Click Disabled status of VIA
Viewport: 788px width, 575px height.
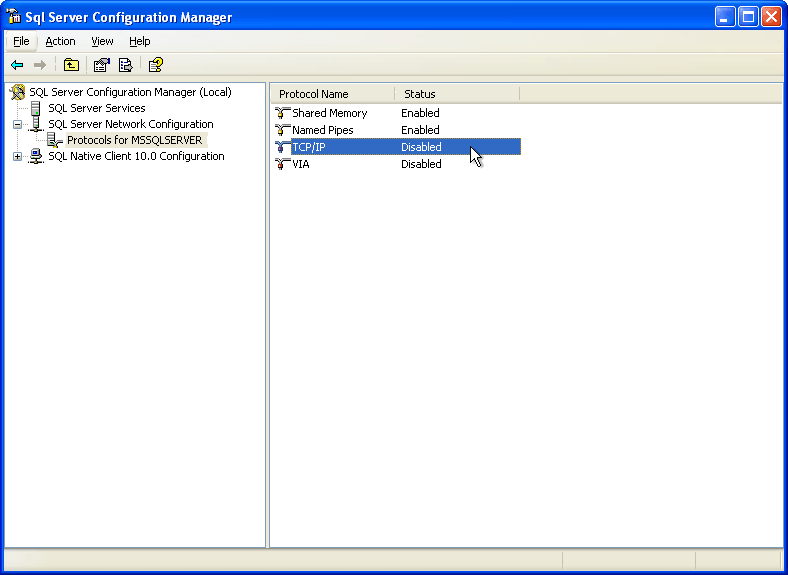click(421, 164)
